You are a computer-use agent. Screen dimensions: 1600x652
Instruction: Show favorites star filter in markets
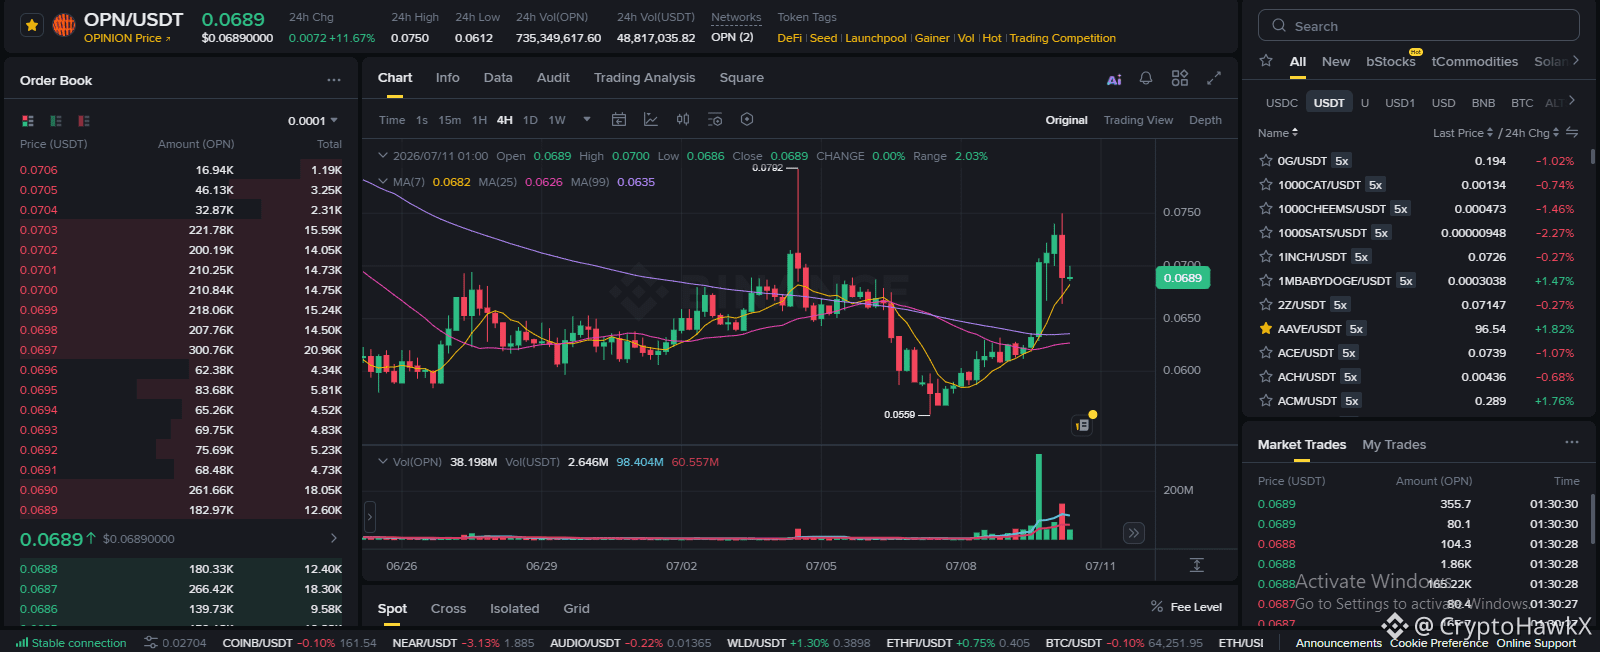(x=1266, y=61)
